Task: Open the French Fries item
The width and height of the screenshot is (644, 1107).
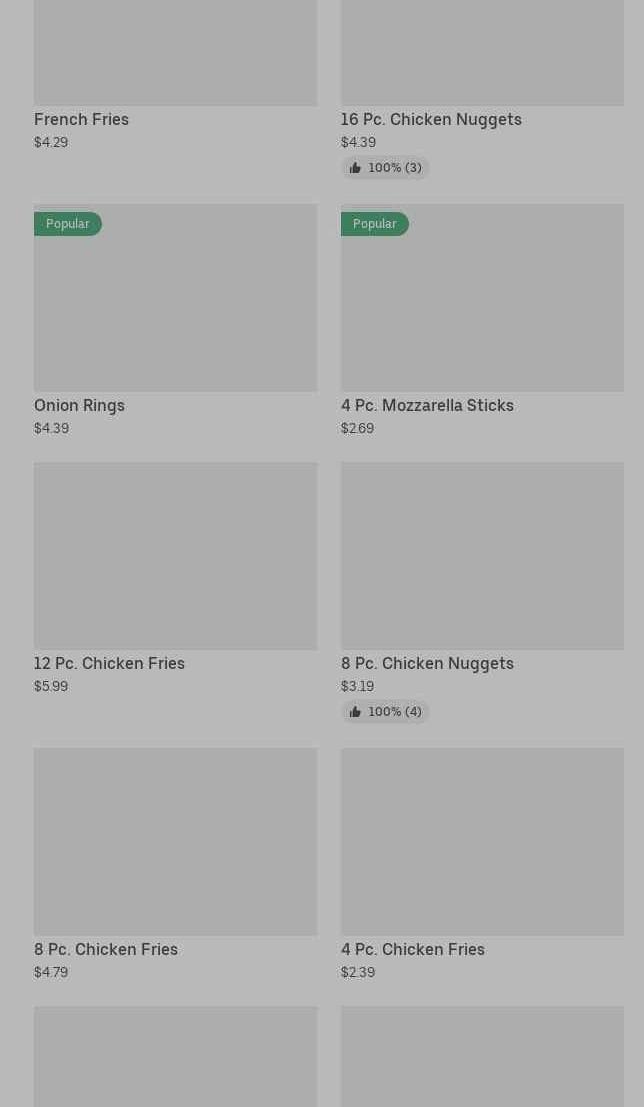Action: coord(81,119)
